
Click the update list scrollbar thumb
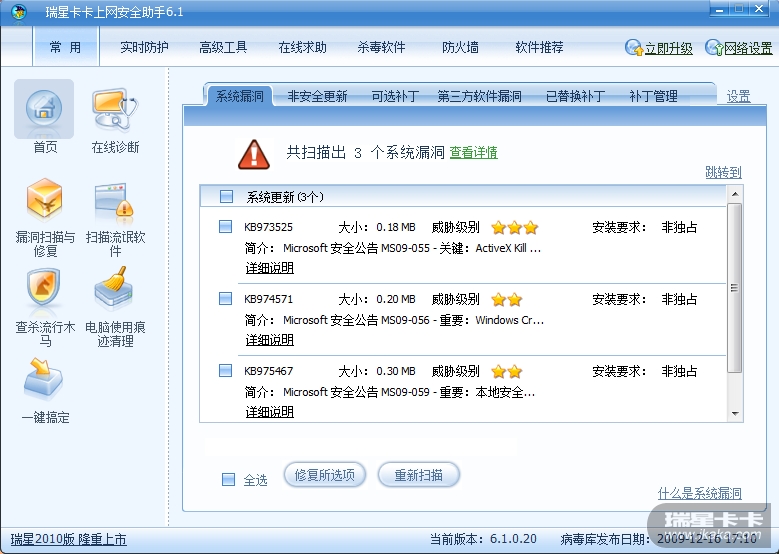pyautogui.click(x=735, y=288)
